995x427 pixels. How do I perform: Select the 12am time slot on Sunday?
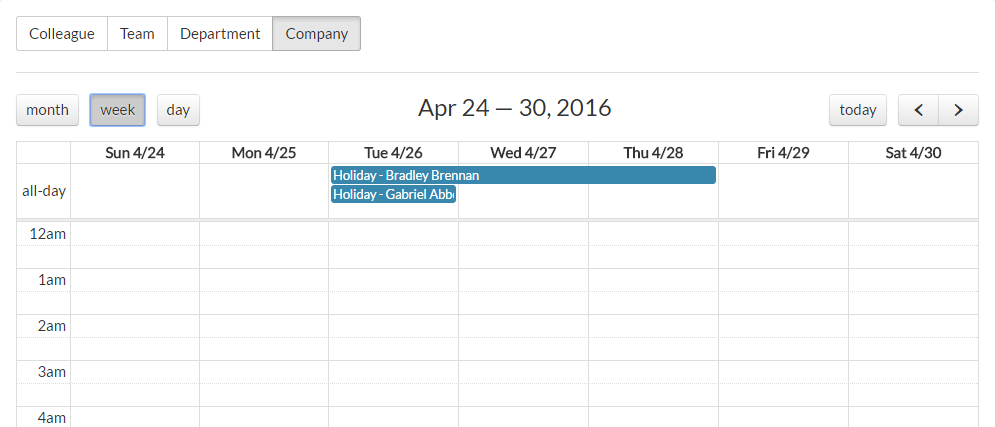coord(135,234)
